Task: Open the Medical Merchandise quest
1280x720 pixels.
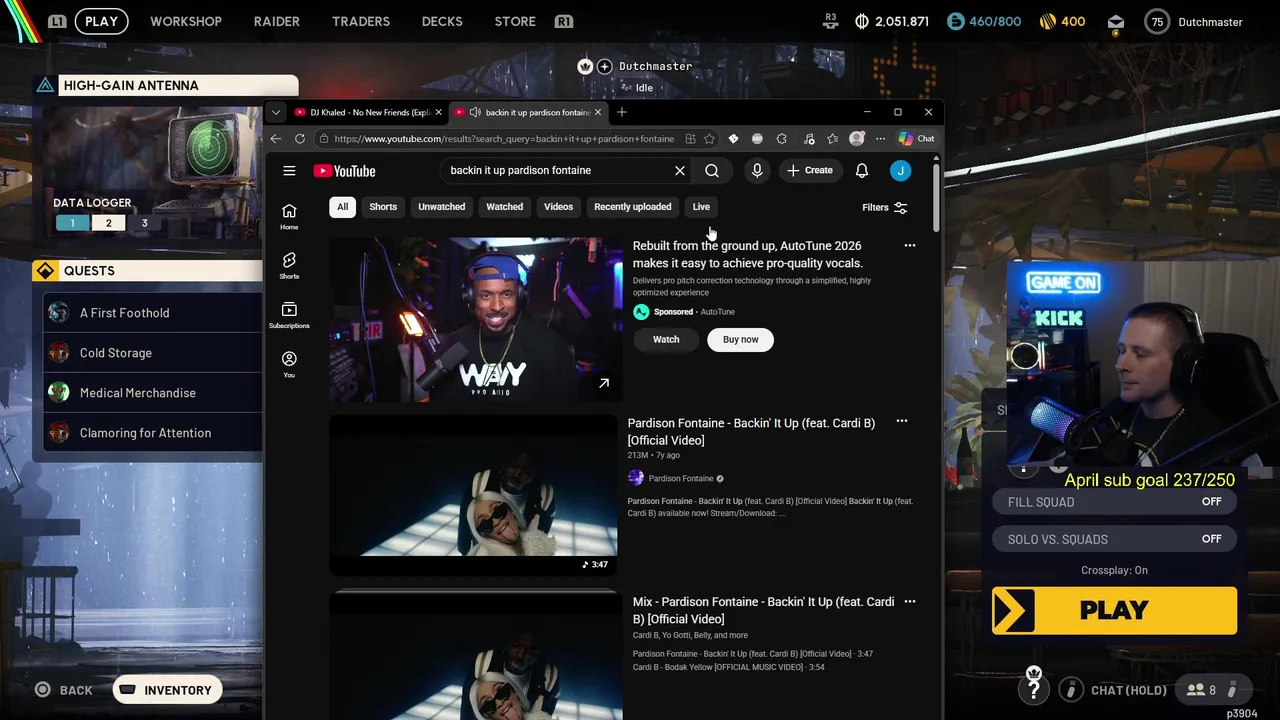Action: coord(153,393)
